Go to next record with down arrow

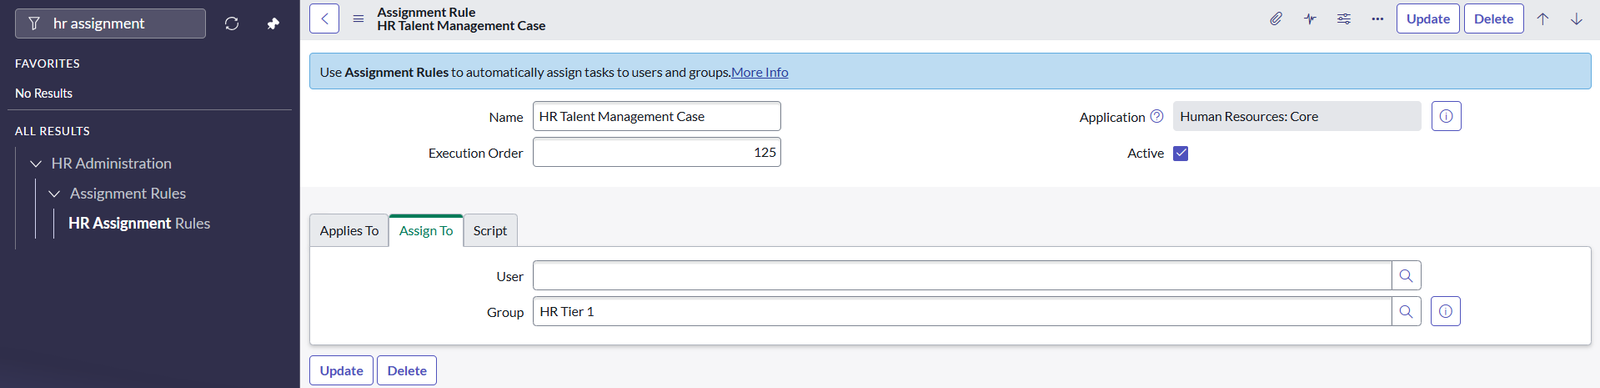click(1576, 19)
